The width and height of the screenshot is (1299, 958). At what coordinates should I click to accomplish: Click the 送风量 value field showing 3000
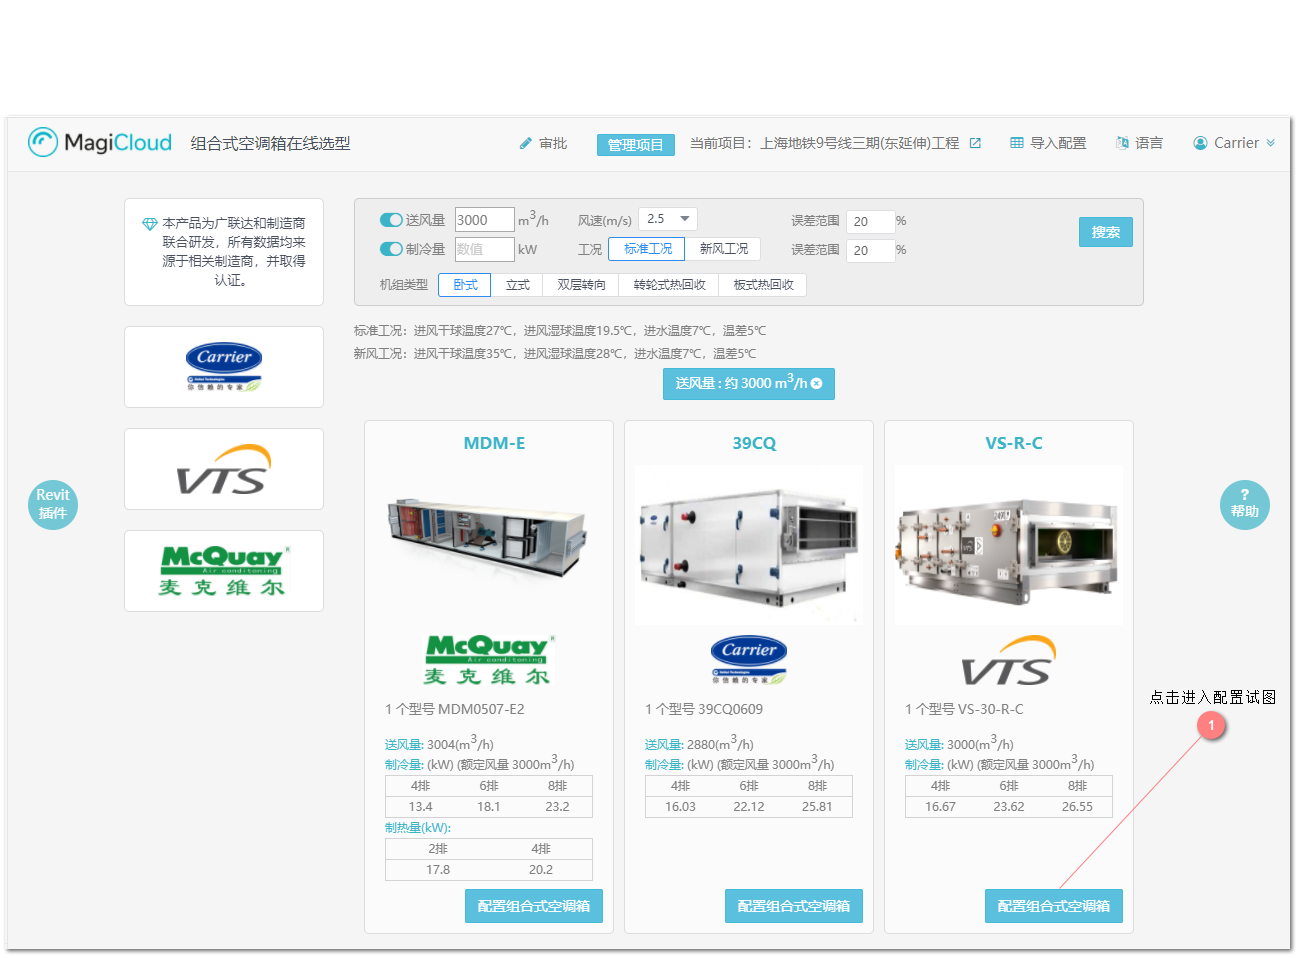tap(484, 220)
